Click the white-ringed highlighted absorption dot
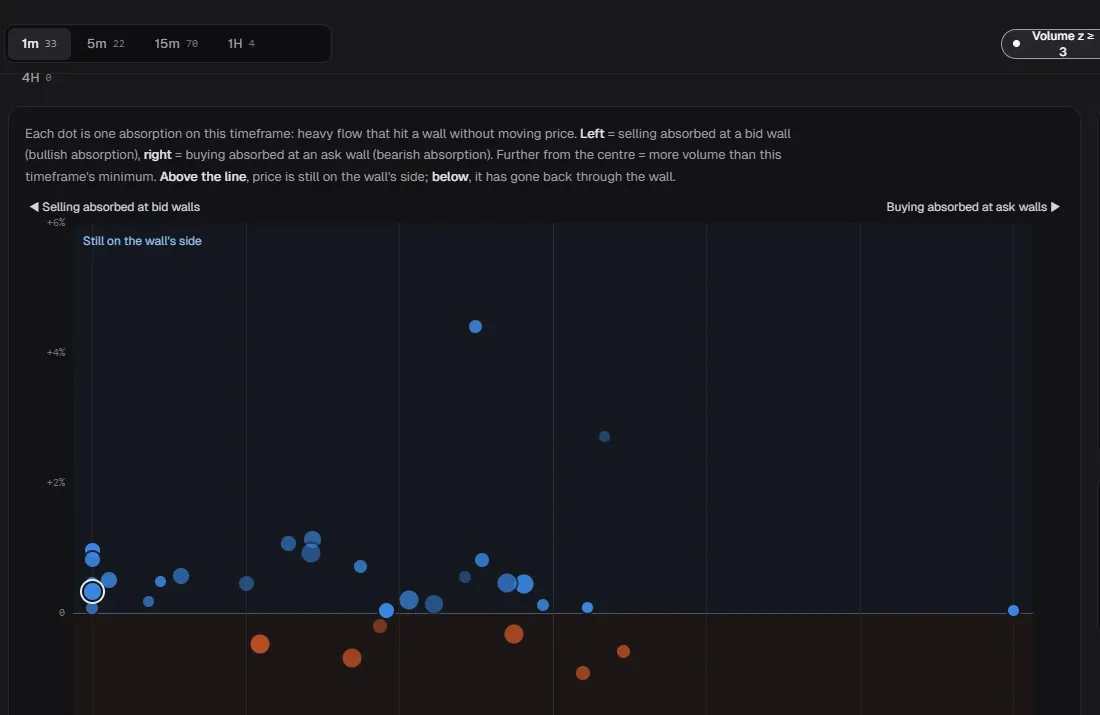The height and width of the screenshot is (715, 1100). coord(92,592)
